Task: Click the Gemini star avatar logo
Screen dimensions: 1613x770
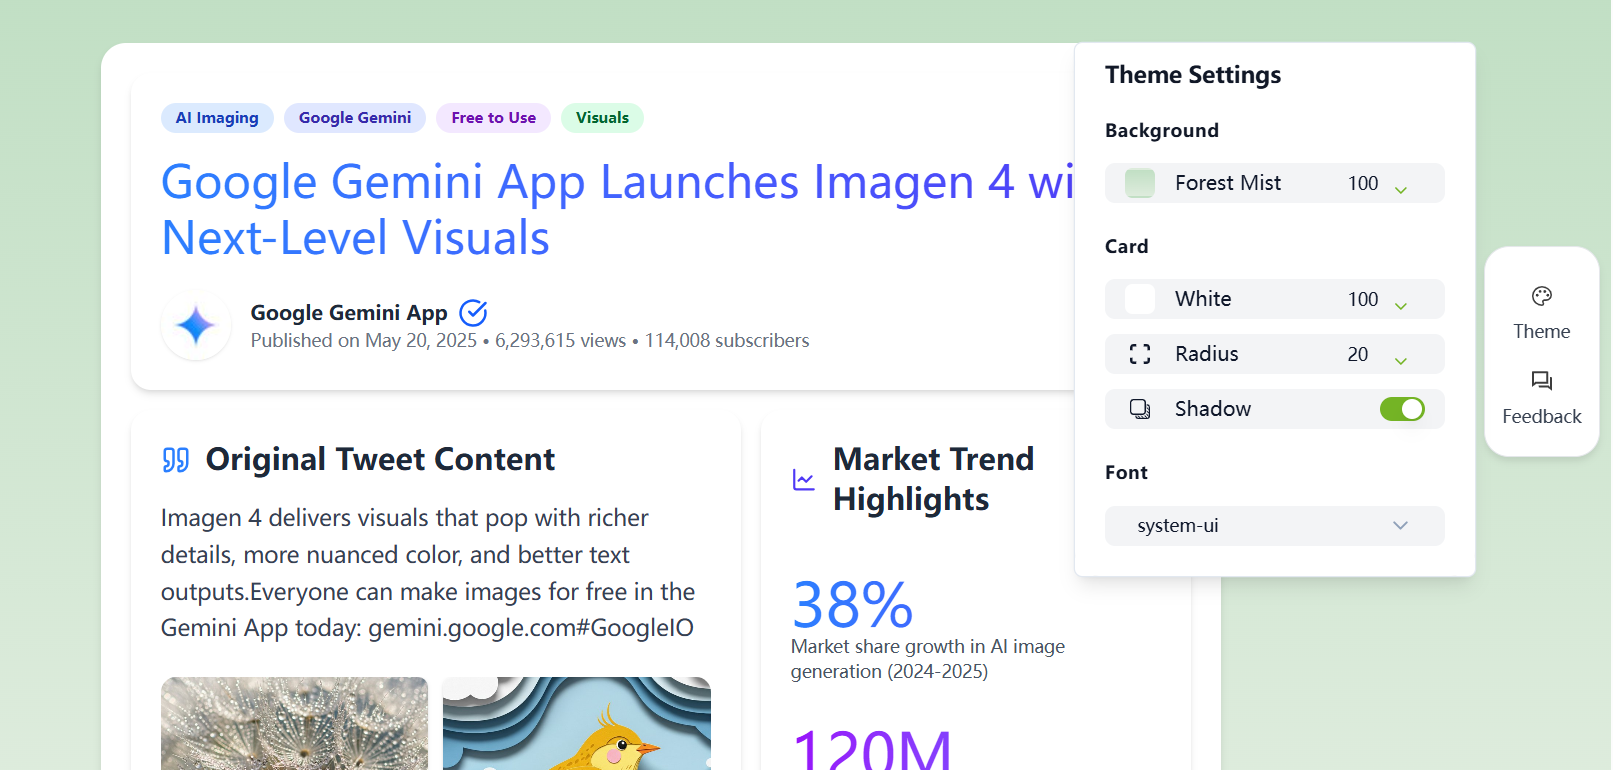Action: [196, 326]
